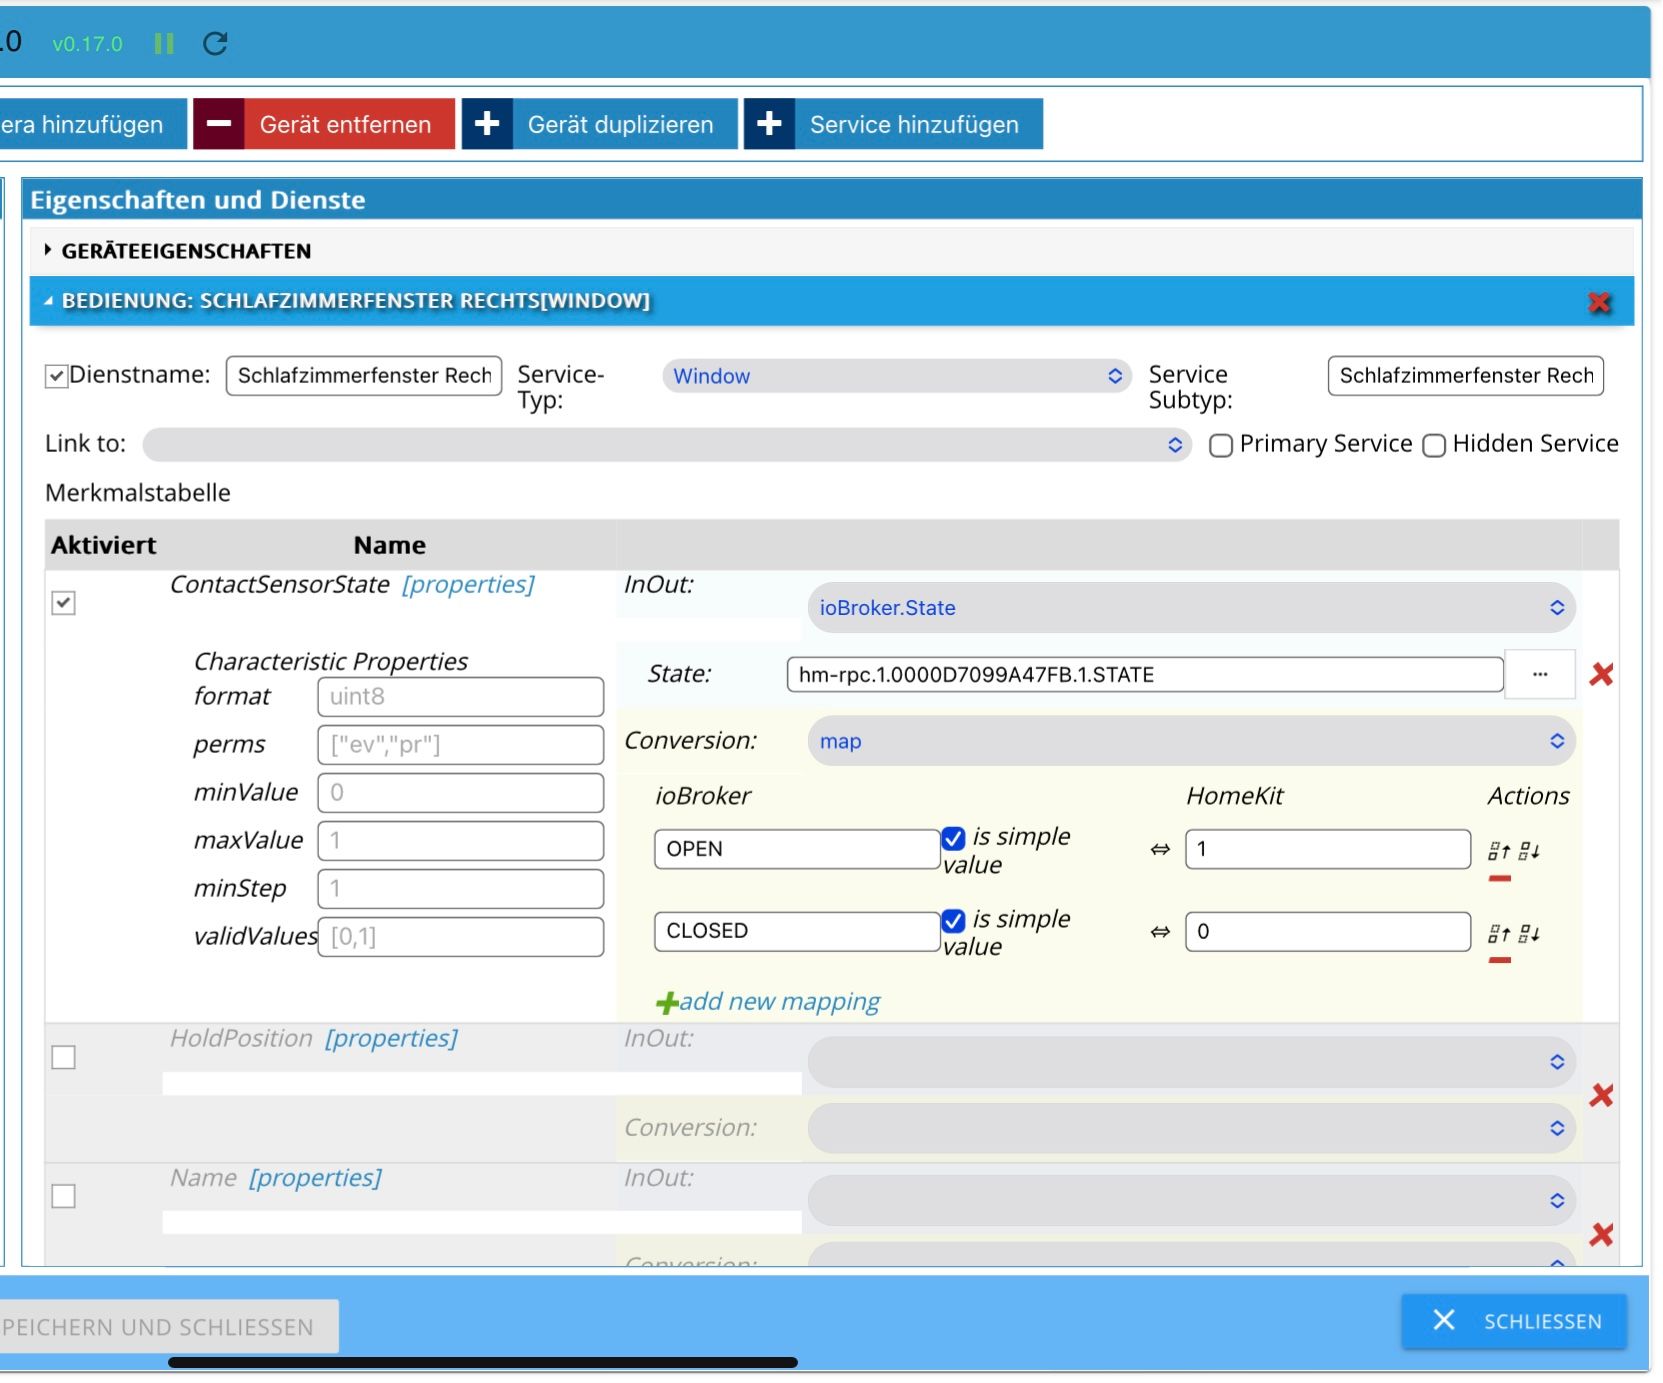This screenshot has height=1383, width=1663.
Task: Click the plus icon of Gerät duplizieren
Action: tap(487, 124)
